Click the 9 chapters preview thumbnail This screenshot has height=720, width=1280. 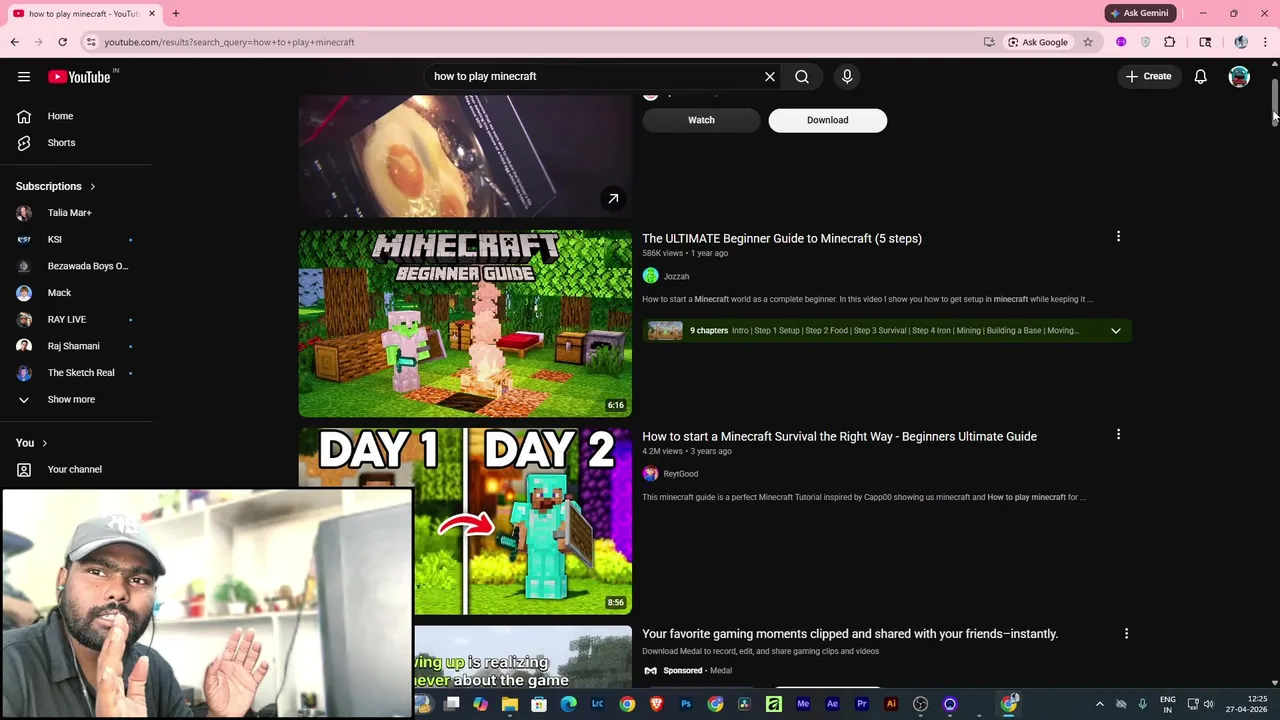665,330
